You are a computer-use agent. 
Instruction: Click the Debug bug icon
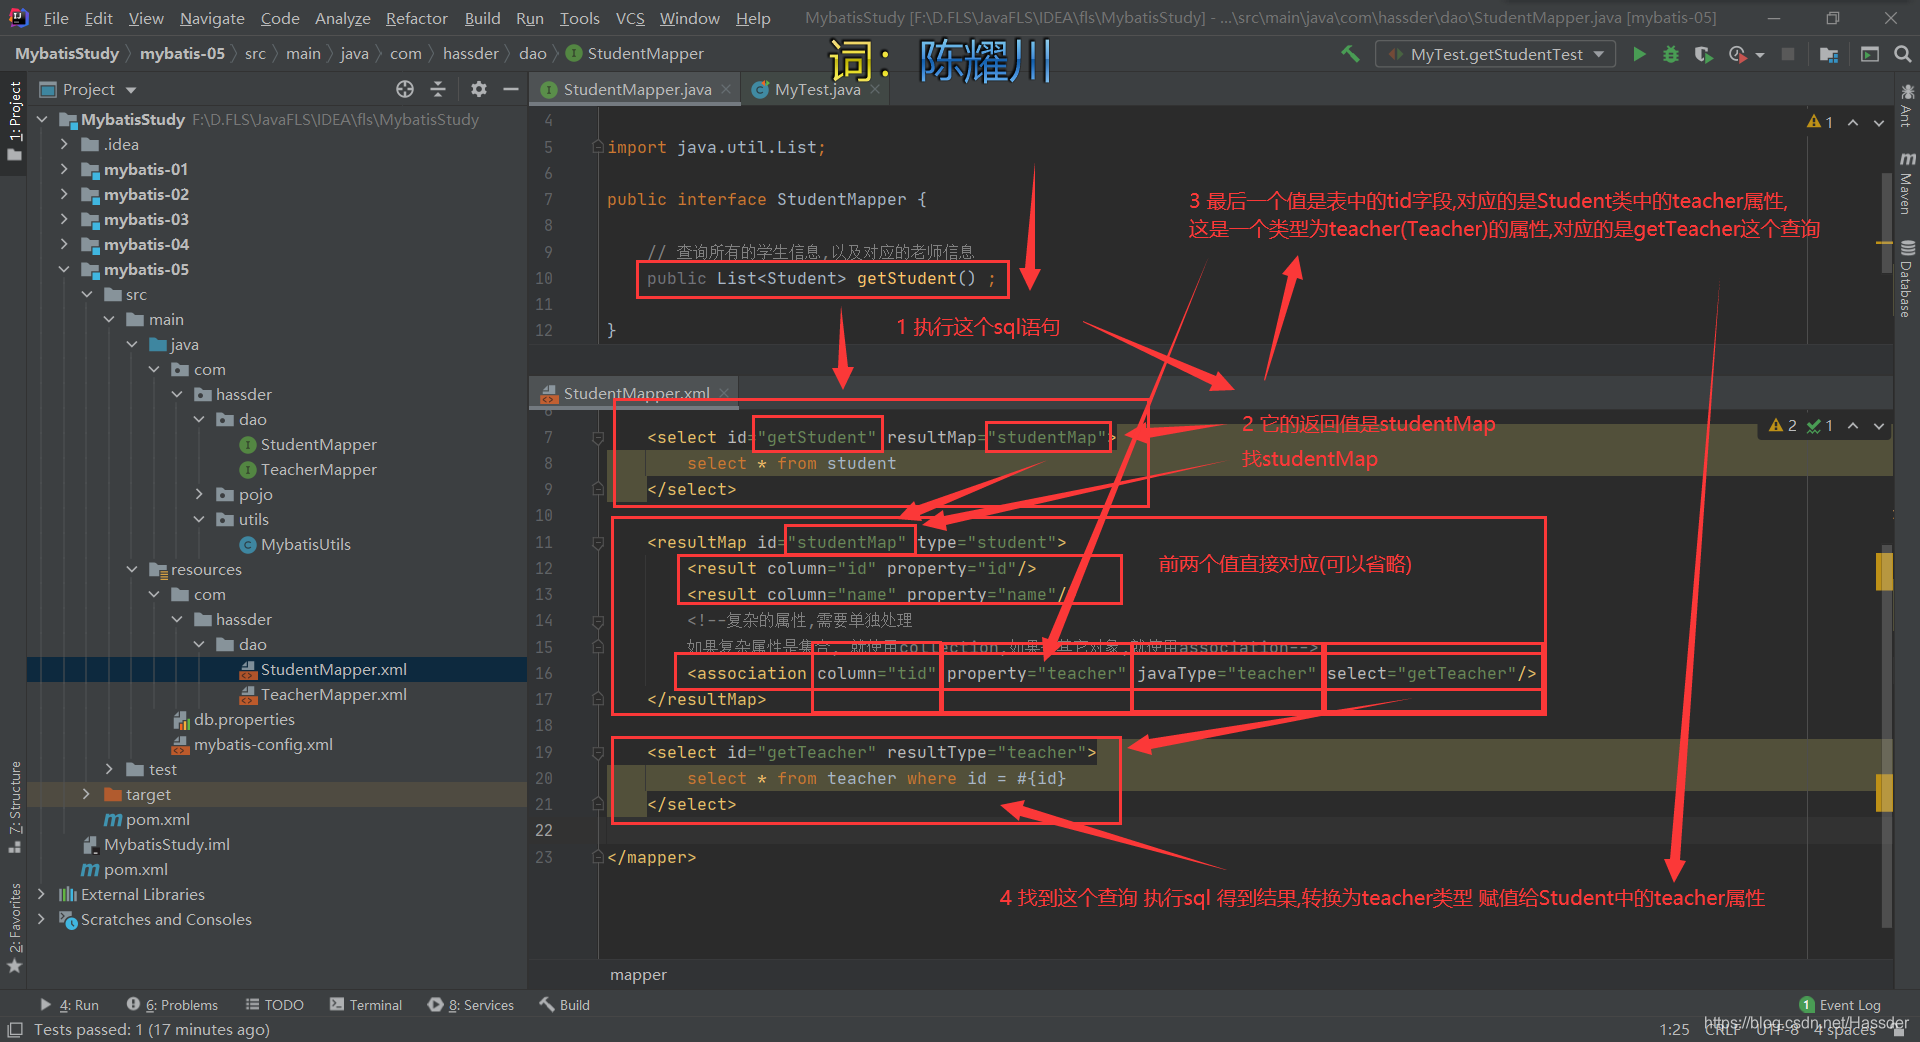(1671, 54)
